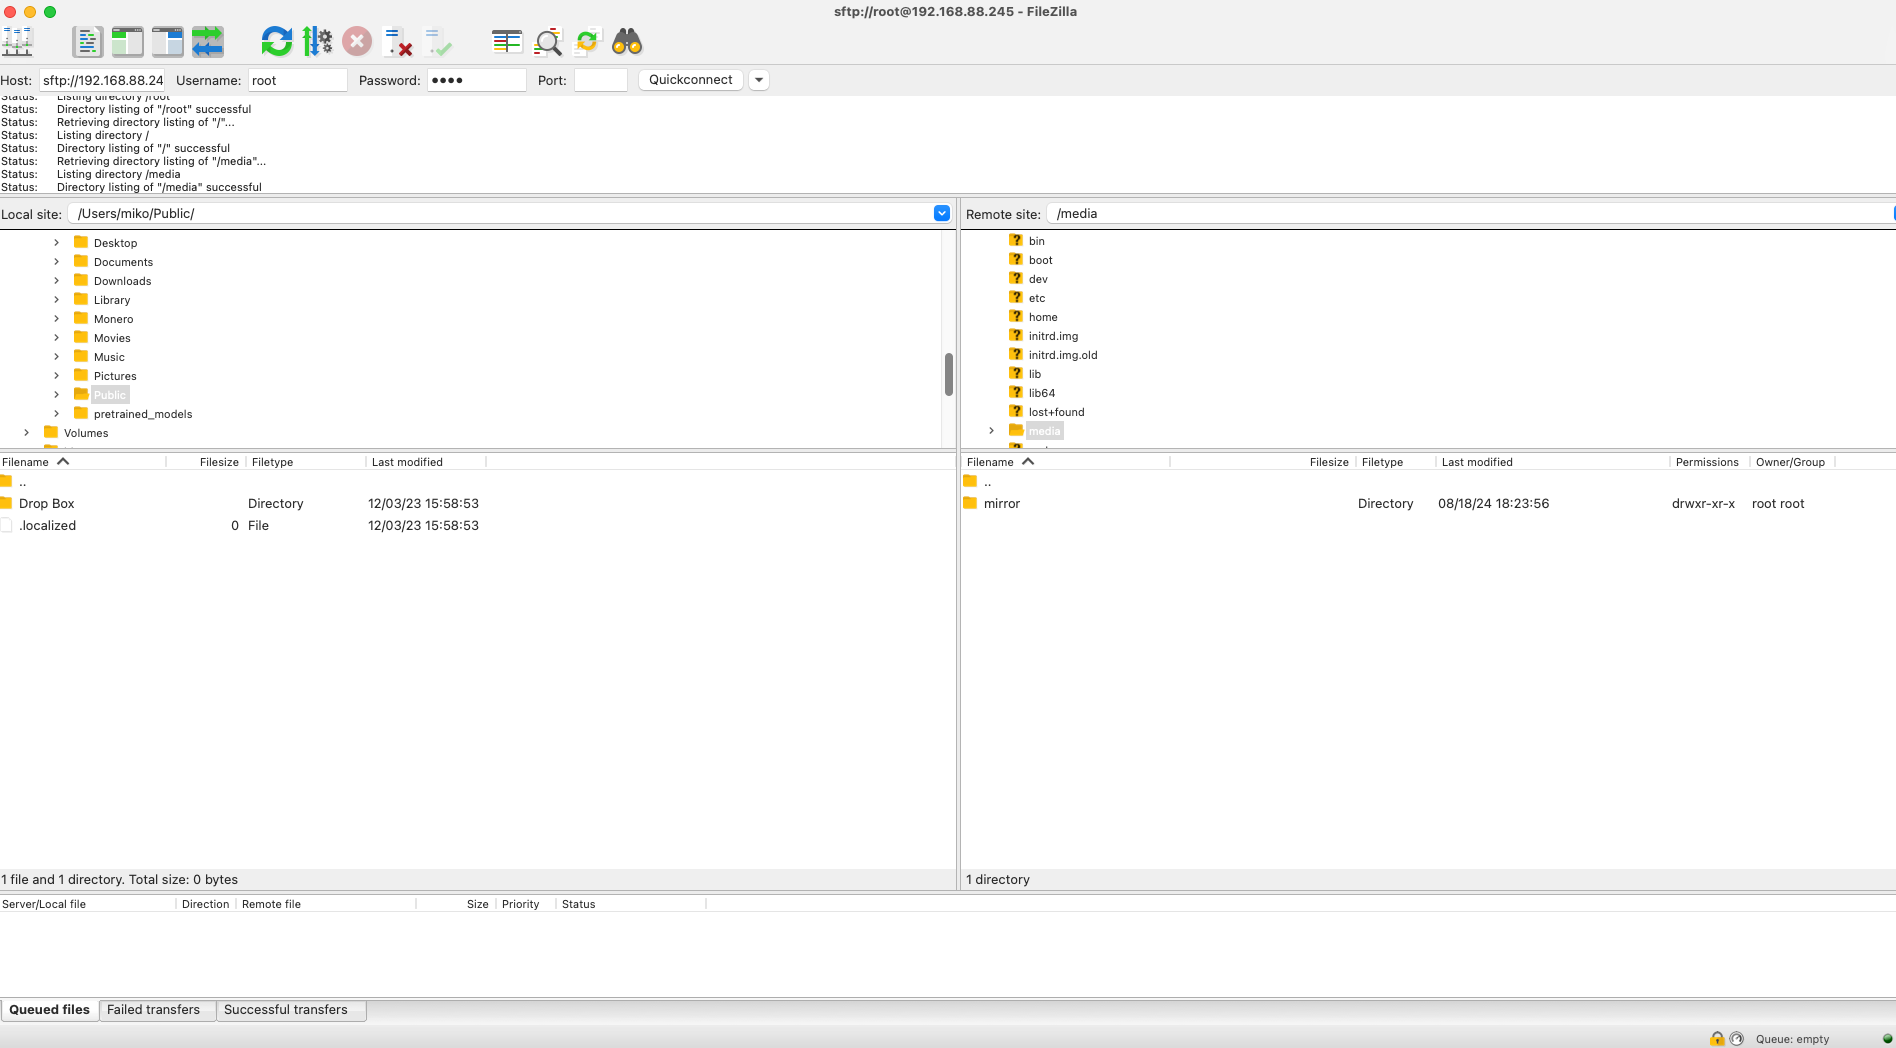Viewport: 1896px width, 1048px height.
Task: Expand the Movies folder
Action: (x=57, y=338)
